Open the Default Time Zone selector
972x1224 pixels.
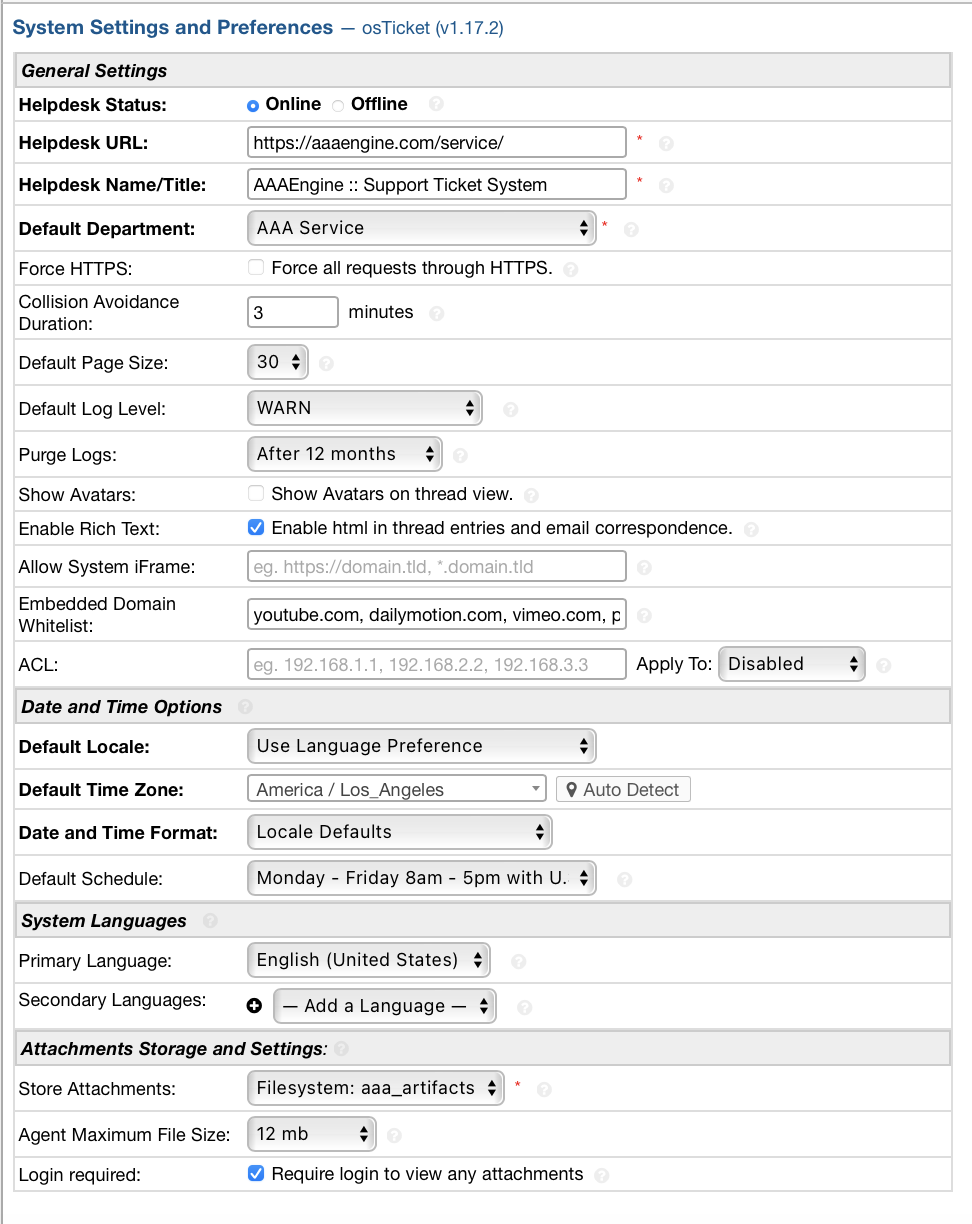pyautogui.click(x=396, y=790)
